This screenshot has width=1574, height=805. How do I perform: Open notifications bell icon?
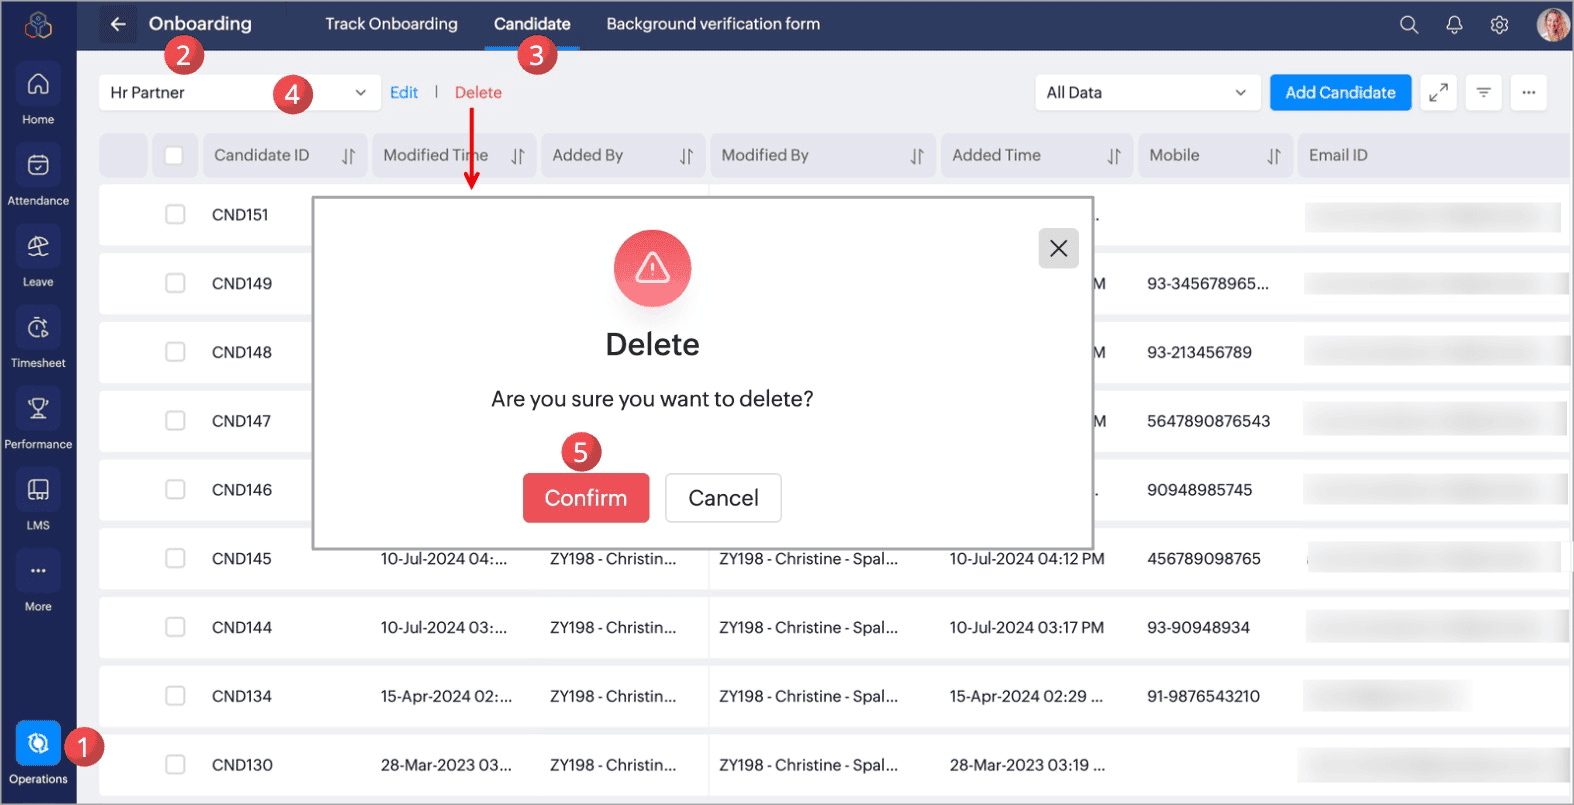point(1454,25)
